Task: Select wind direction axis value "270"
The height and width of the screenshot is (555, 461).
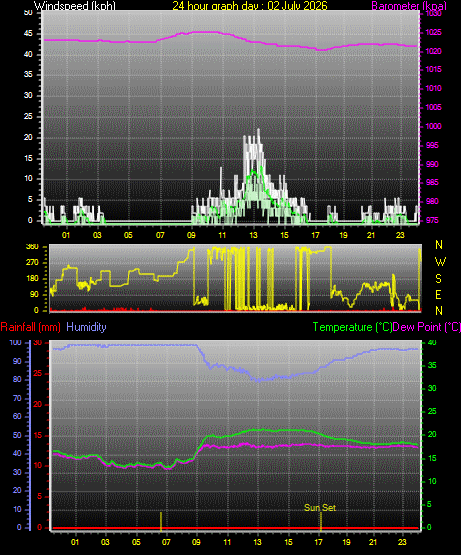Action: point(32,263)
